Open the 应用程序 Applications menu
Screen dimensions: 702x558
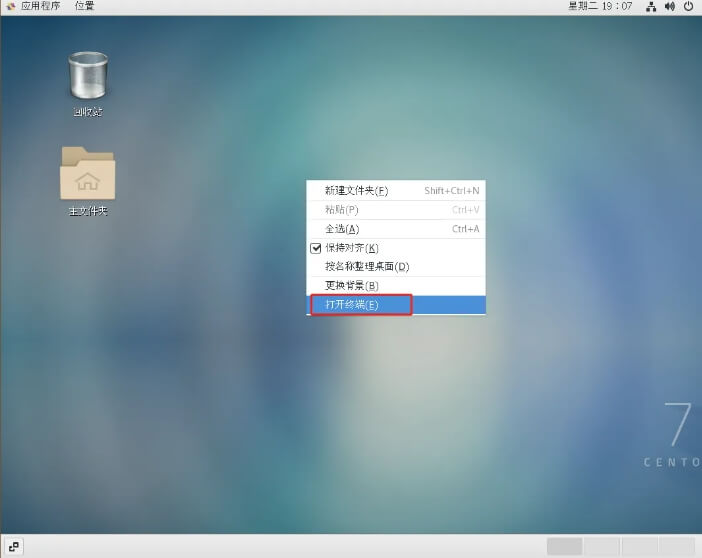click(x=40, y=6)
